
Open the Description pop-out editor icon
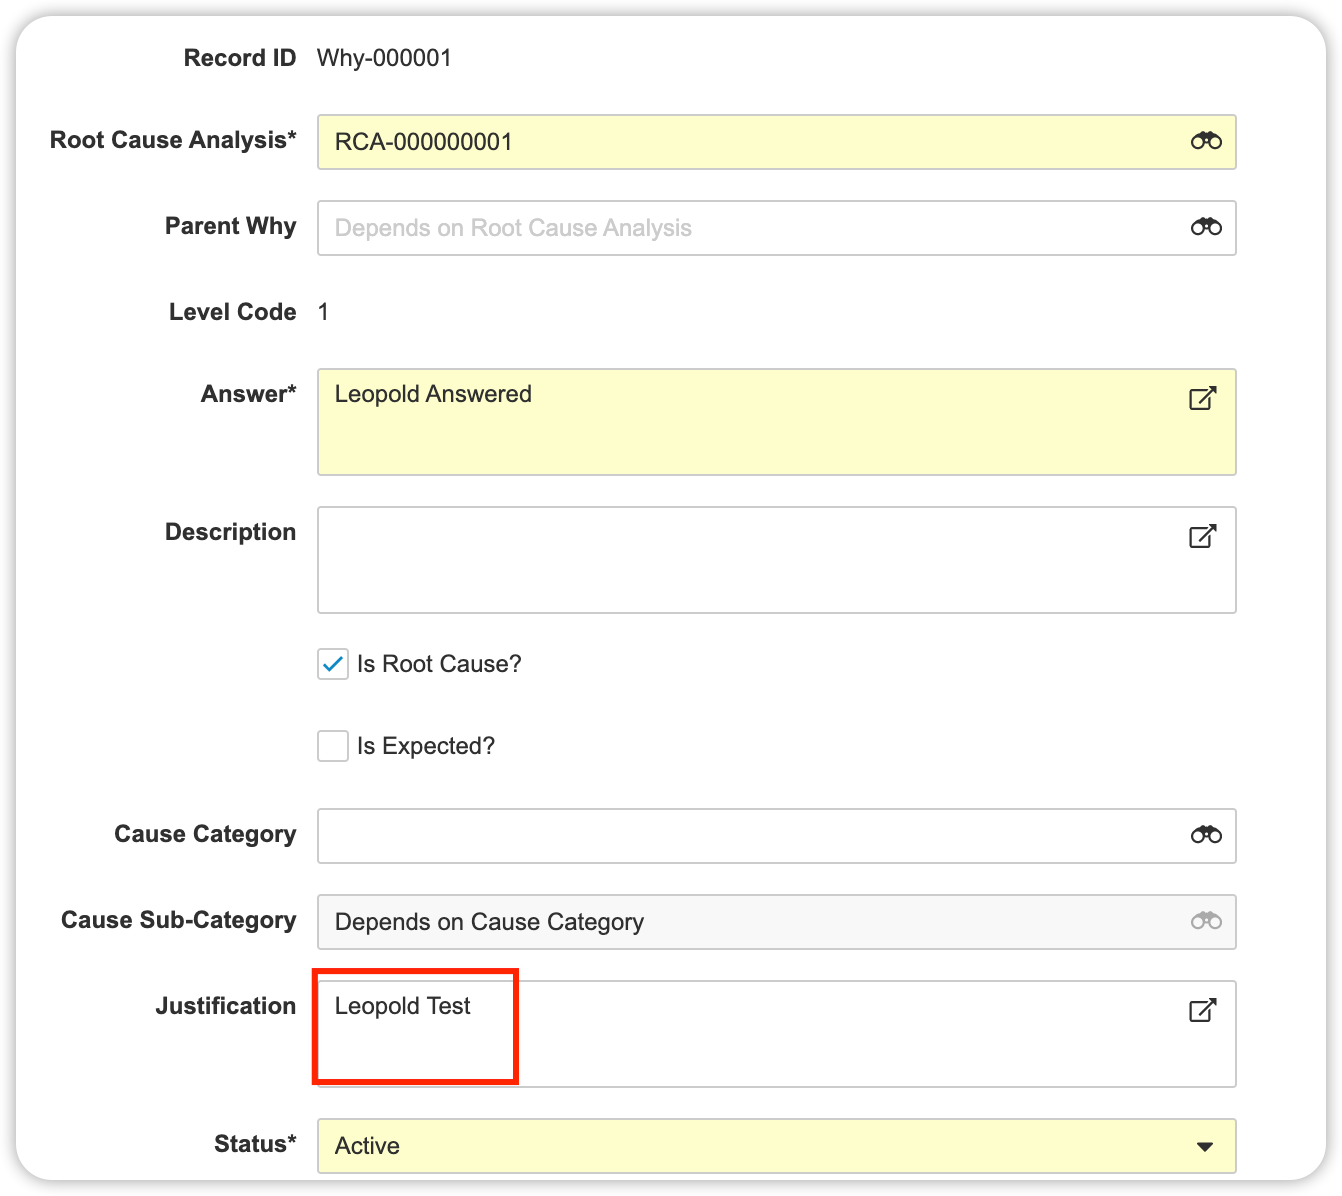click(x=1202, y=536)
